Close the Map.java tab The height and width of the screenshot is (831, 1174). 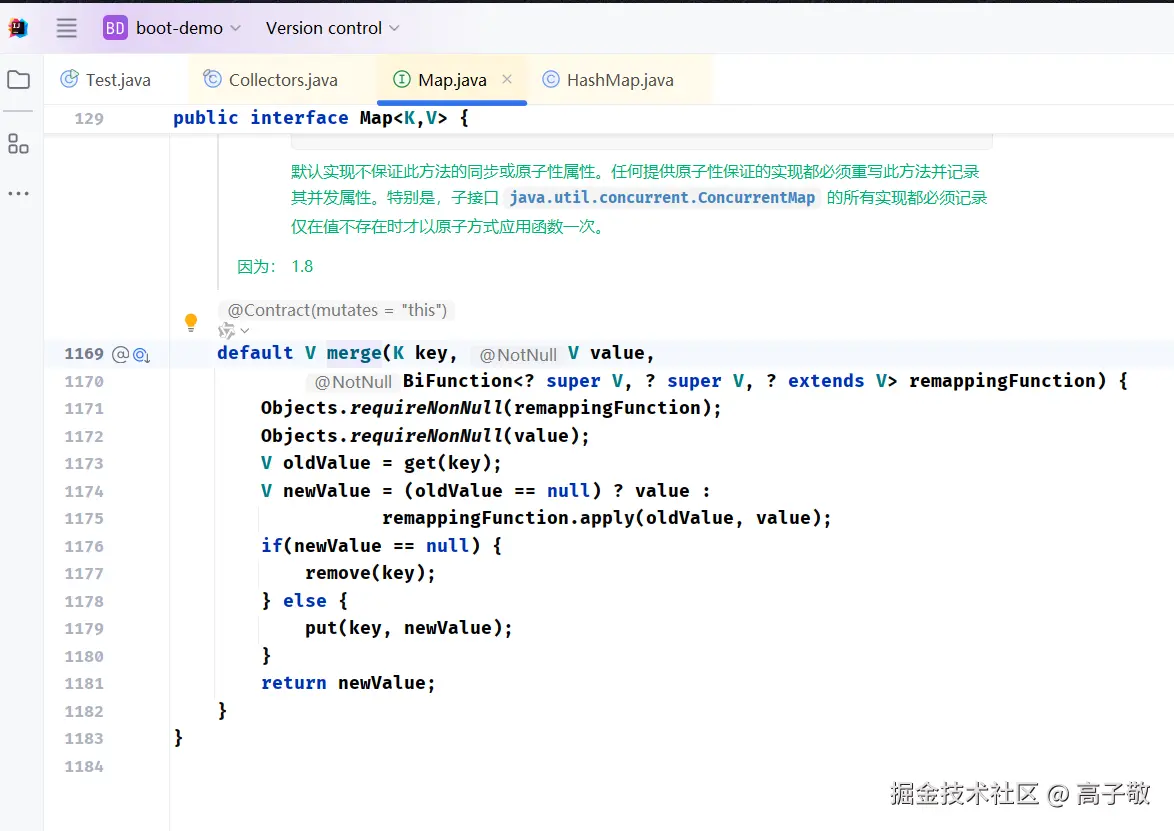click(507, 79)
